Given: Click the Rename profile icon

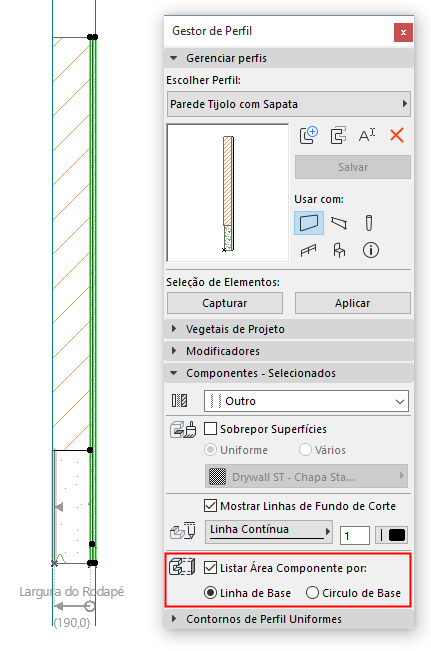Looking at the screenshot, I should click(367, 135).
